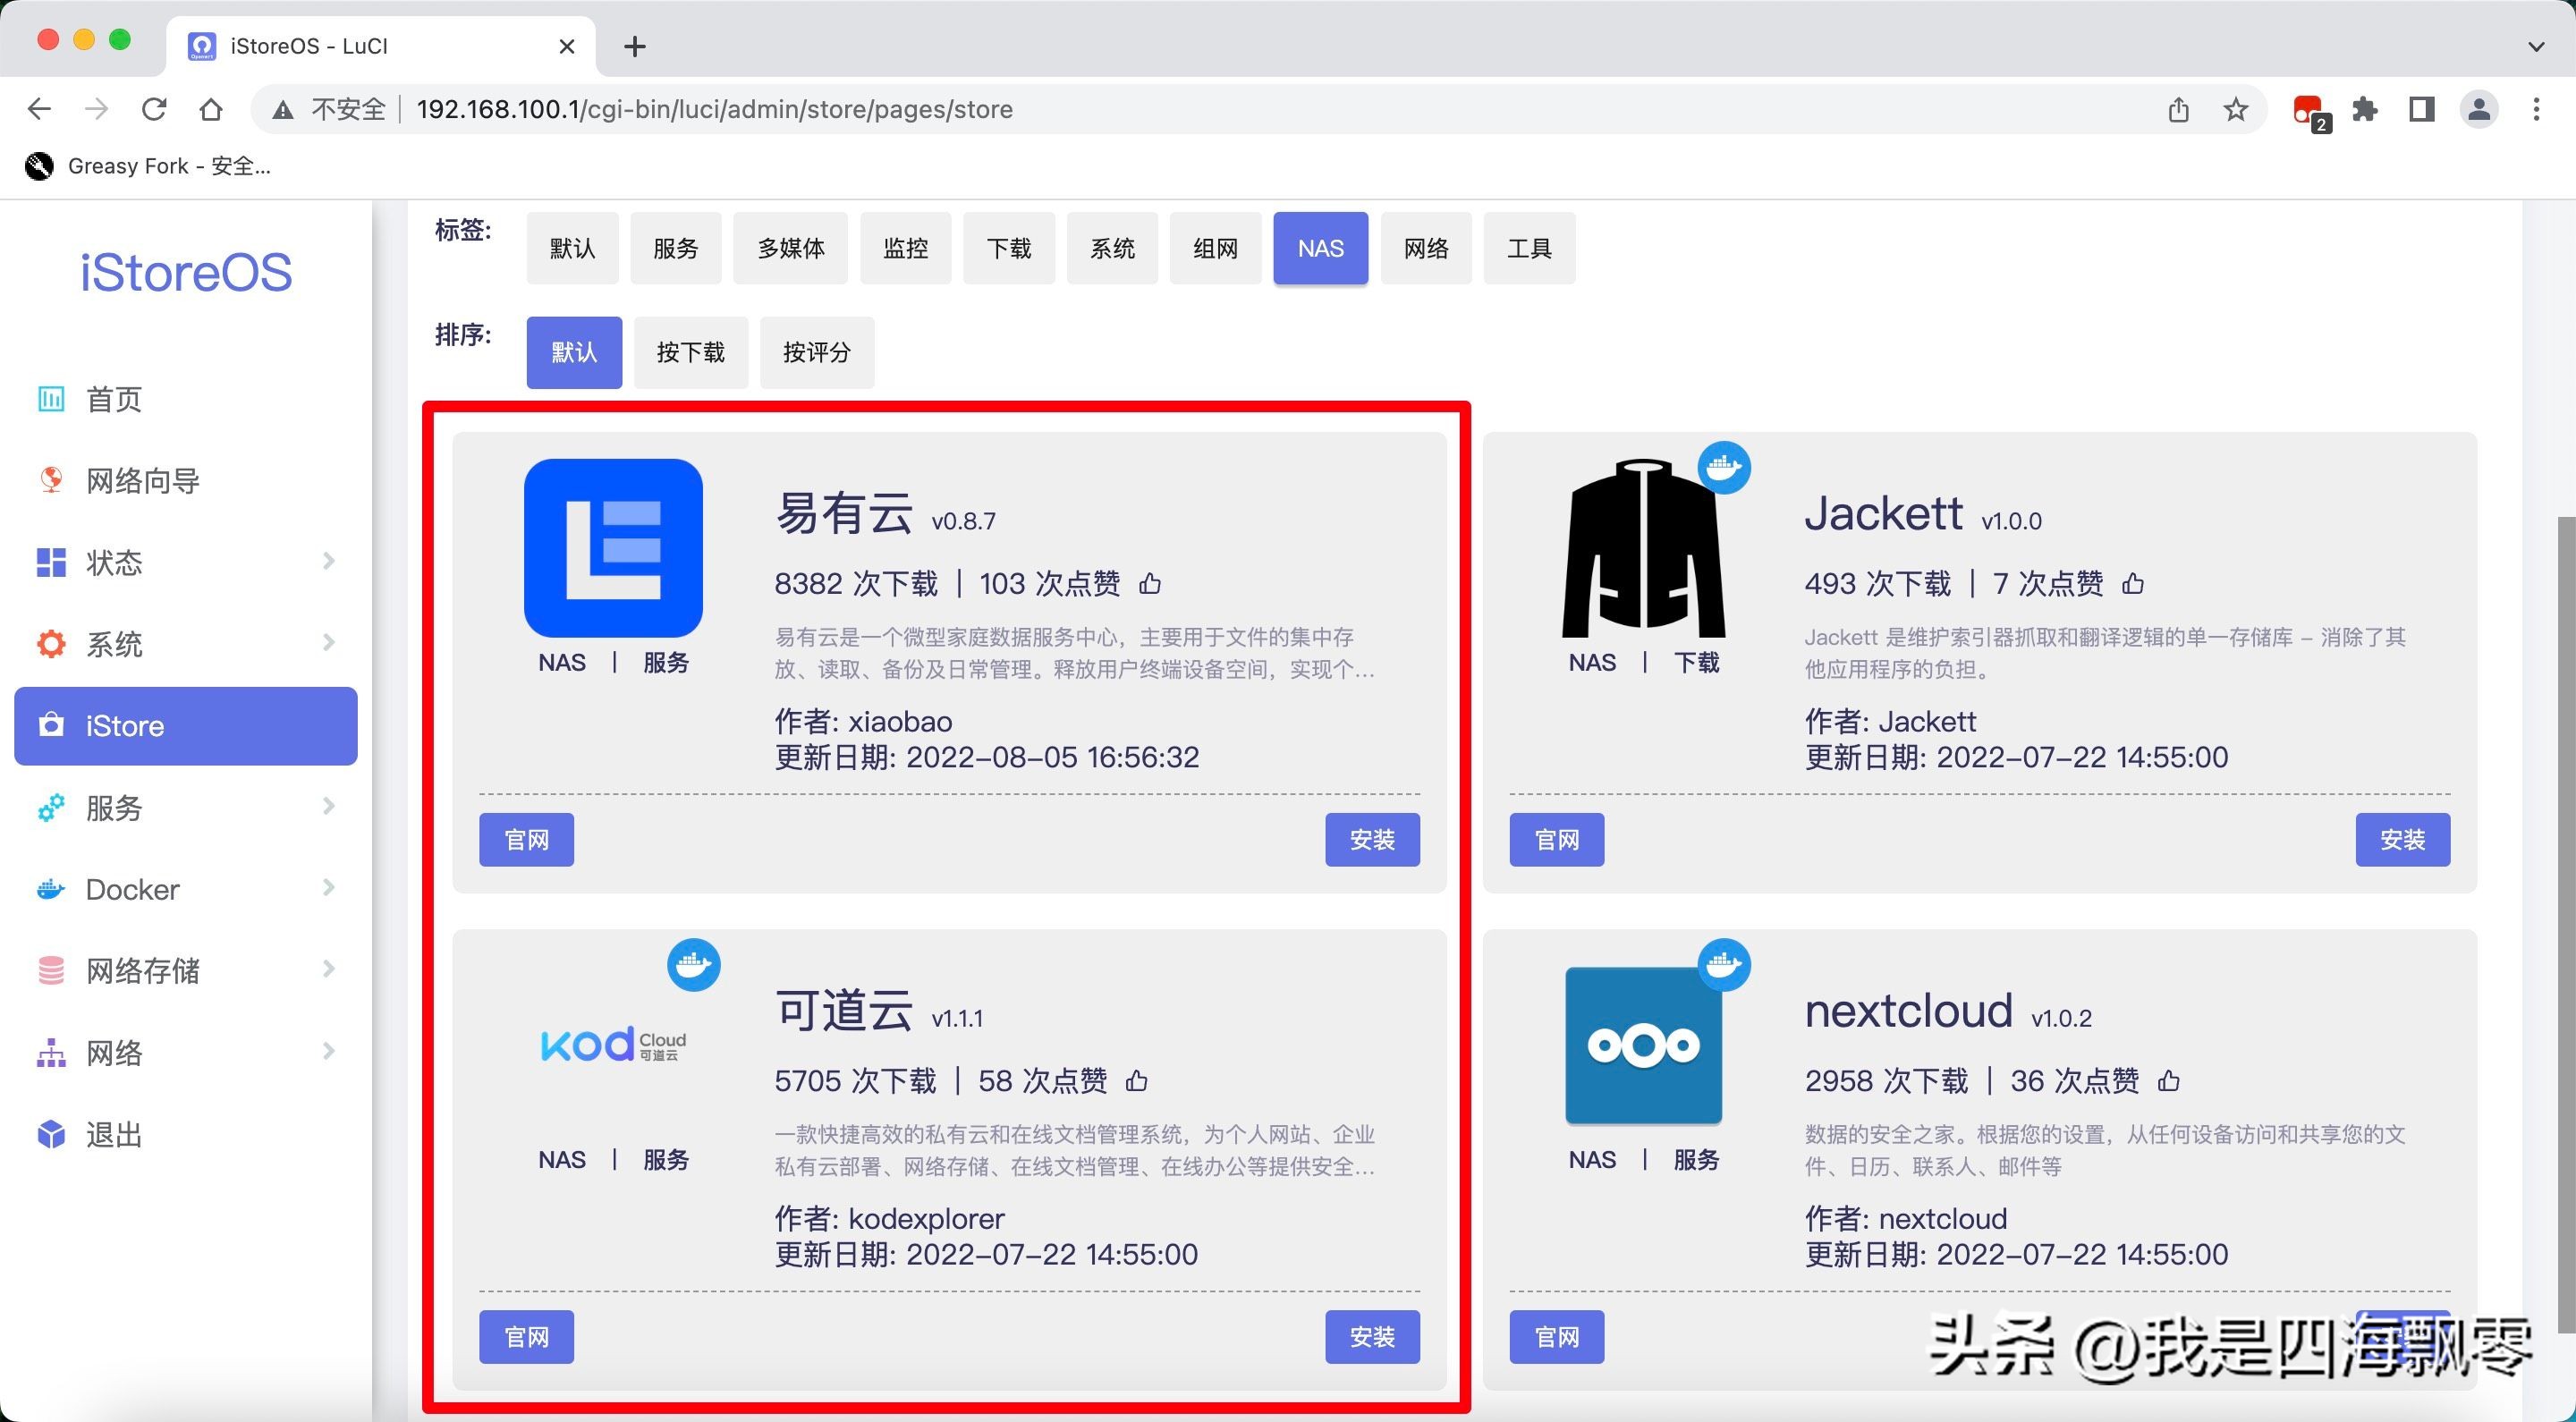Select the 按下载 sort option
The height and width of the screenshot is (1422, 2576).
[x=690, y=352]
